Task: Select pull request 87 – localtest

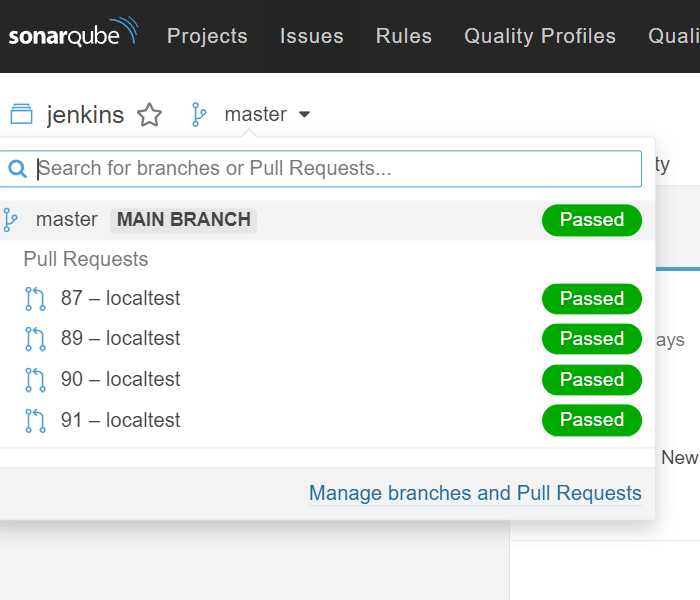Action: point(328,299)
